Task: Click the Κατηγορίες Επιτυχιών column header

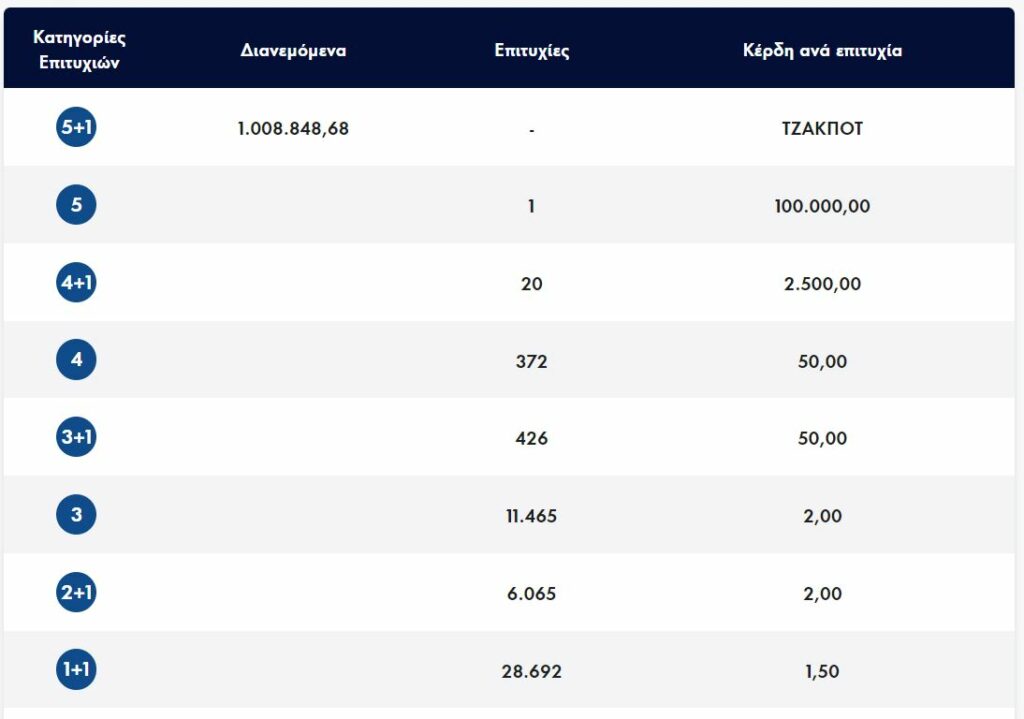Action: [x=79, y=48]
